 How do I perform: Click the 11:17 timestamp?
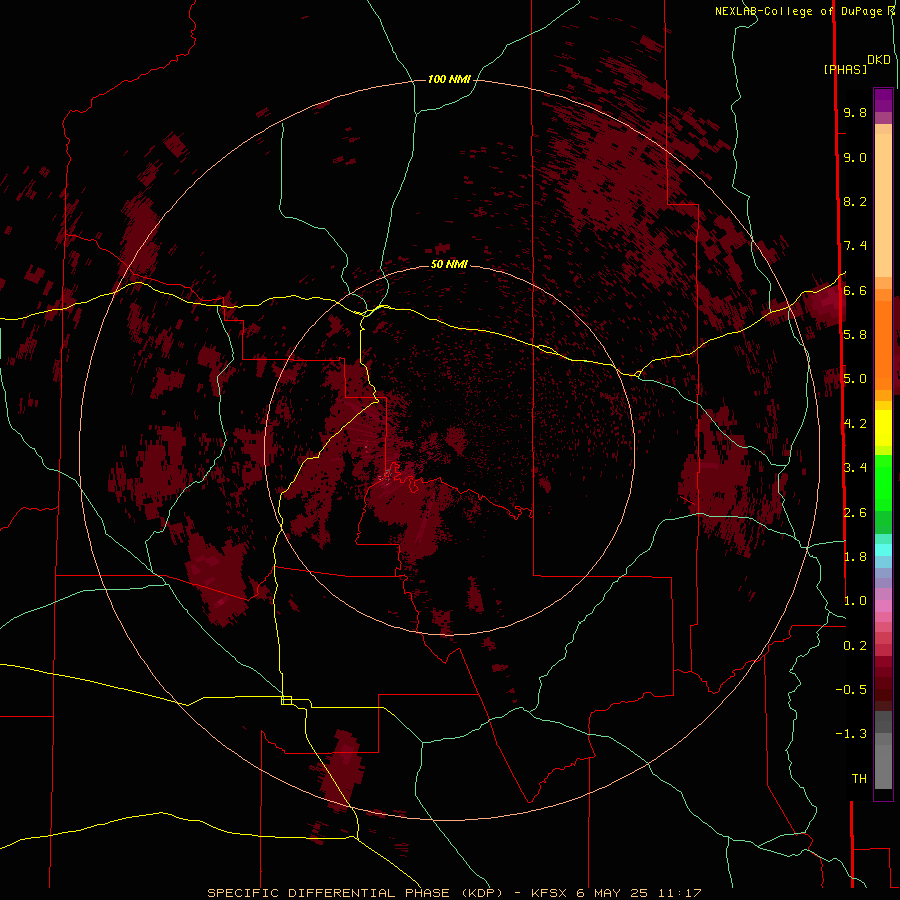[681, 893]
